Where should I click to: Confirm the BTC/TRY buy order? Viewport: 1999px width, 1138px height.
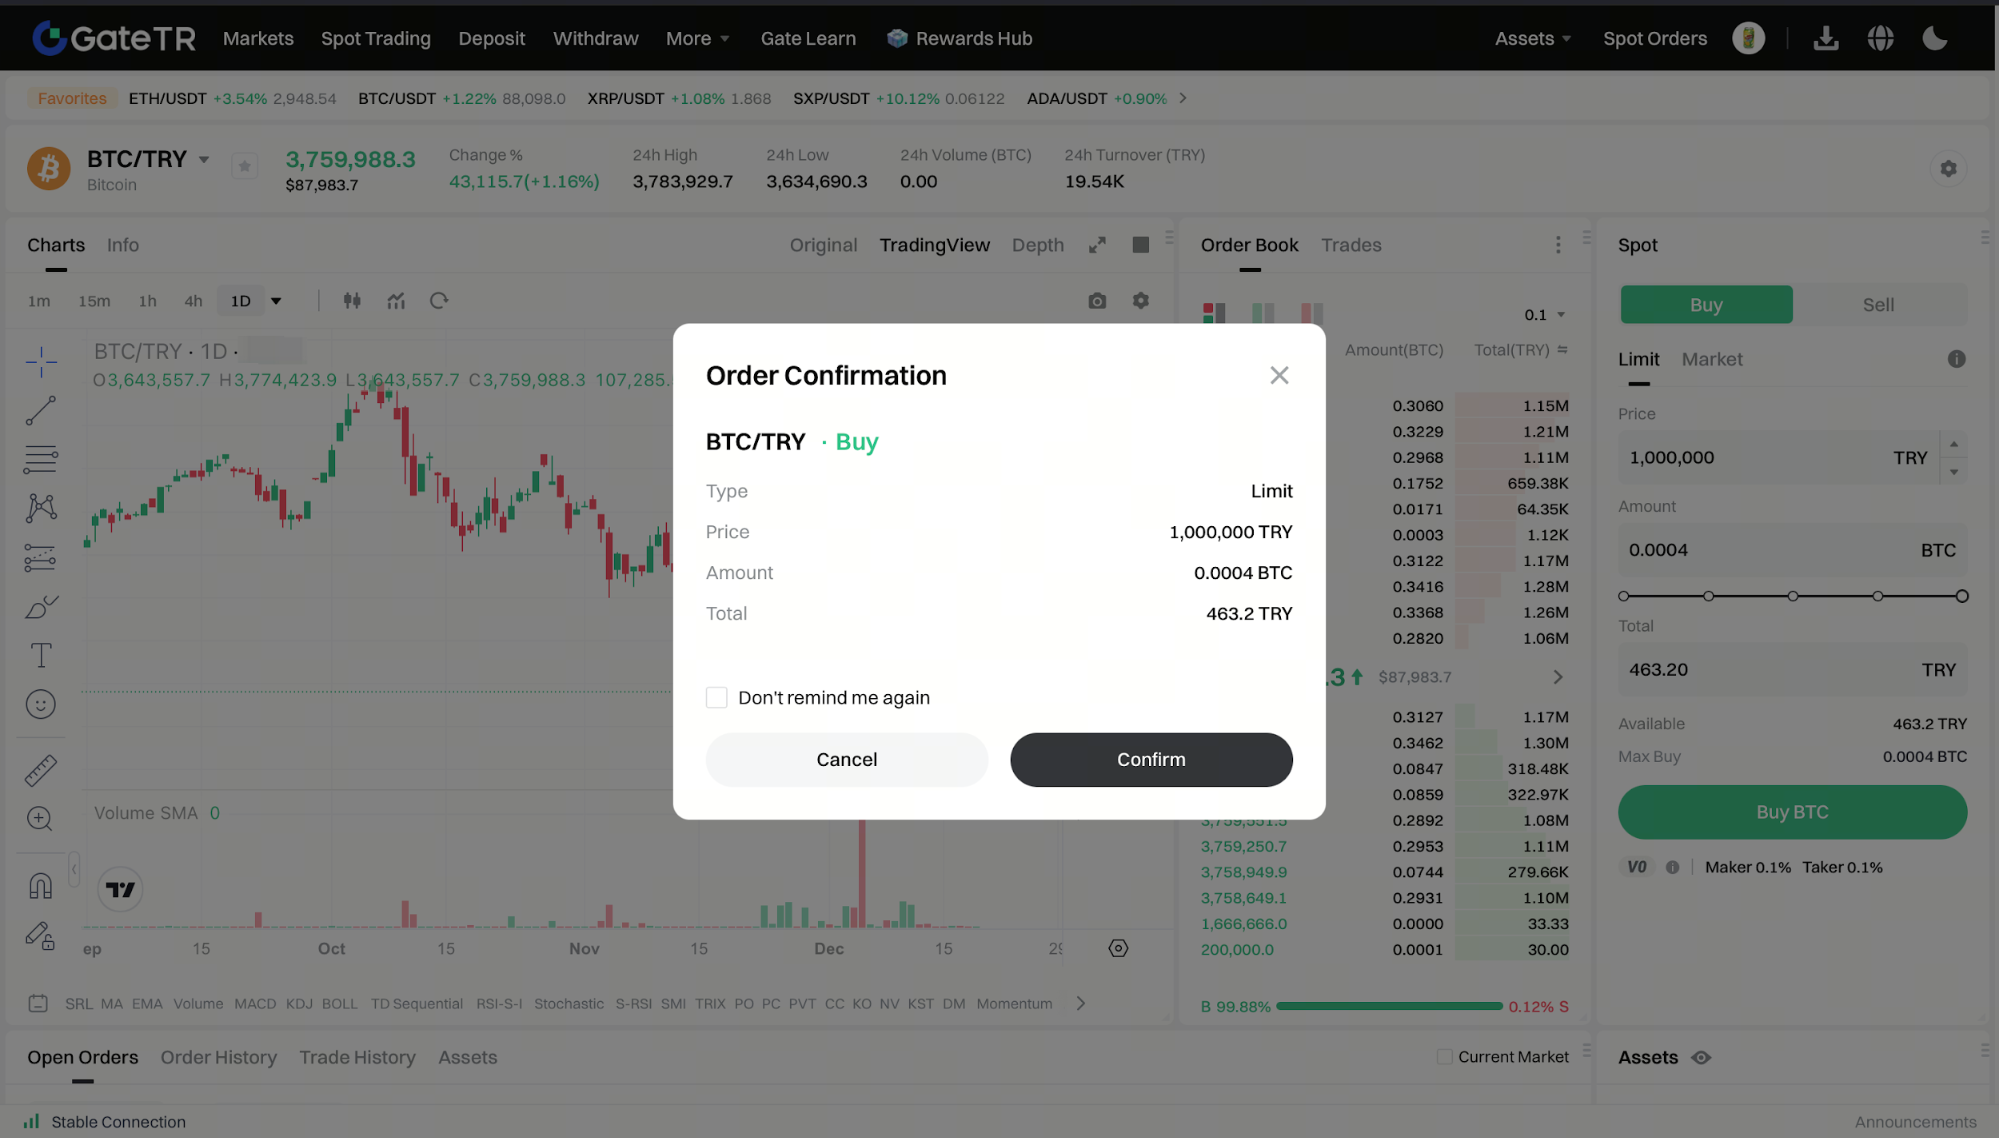[1151, 760]
